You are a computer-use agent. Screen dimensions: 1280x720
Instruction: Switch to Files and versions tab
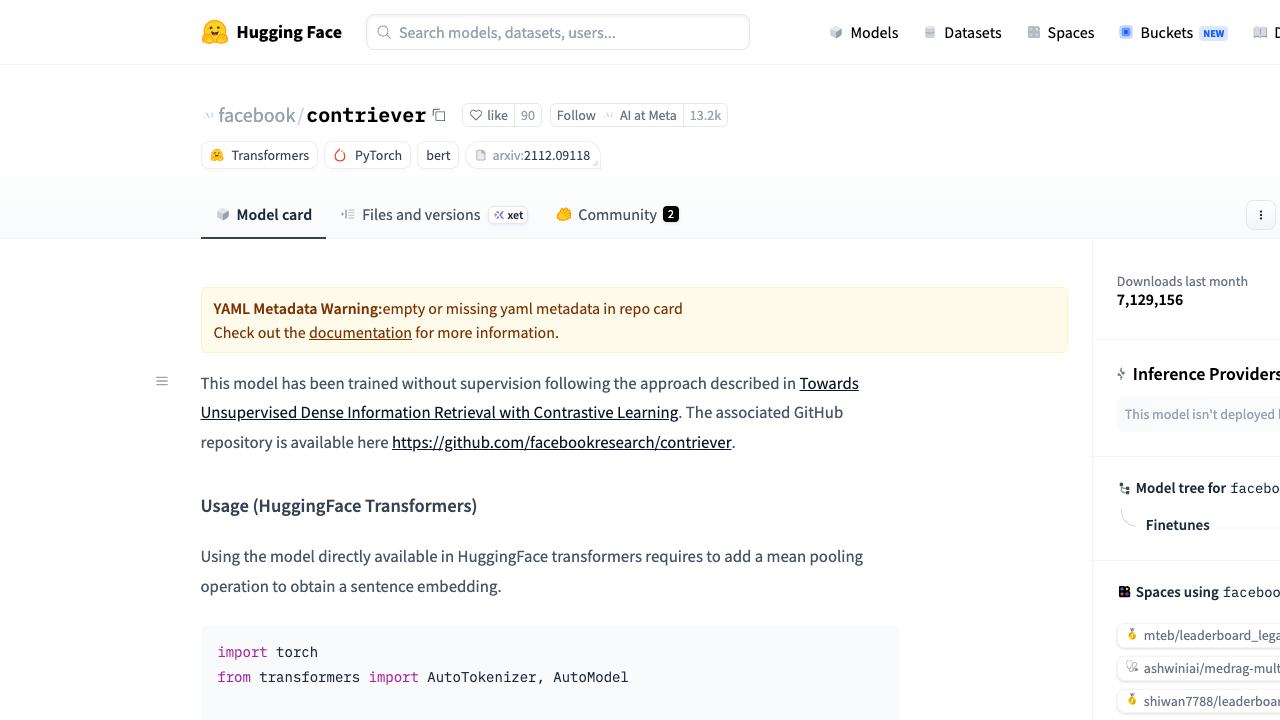(434, 214)
